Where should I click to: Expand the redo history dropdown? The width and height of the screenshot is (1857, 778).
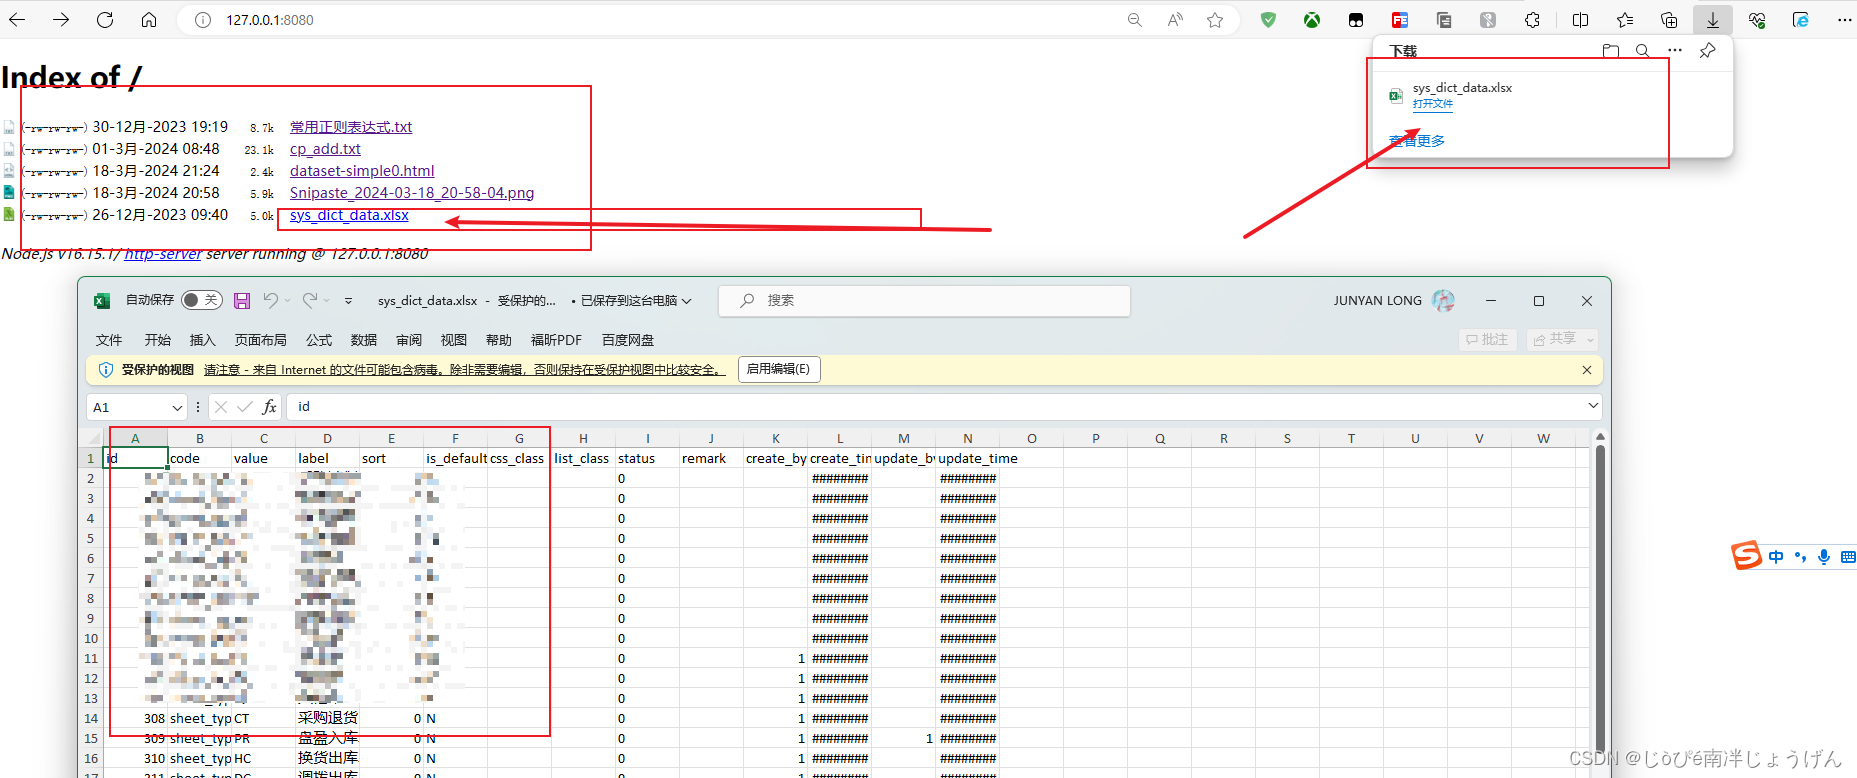click(326, 300)
